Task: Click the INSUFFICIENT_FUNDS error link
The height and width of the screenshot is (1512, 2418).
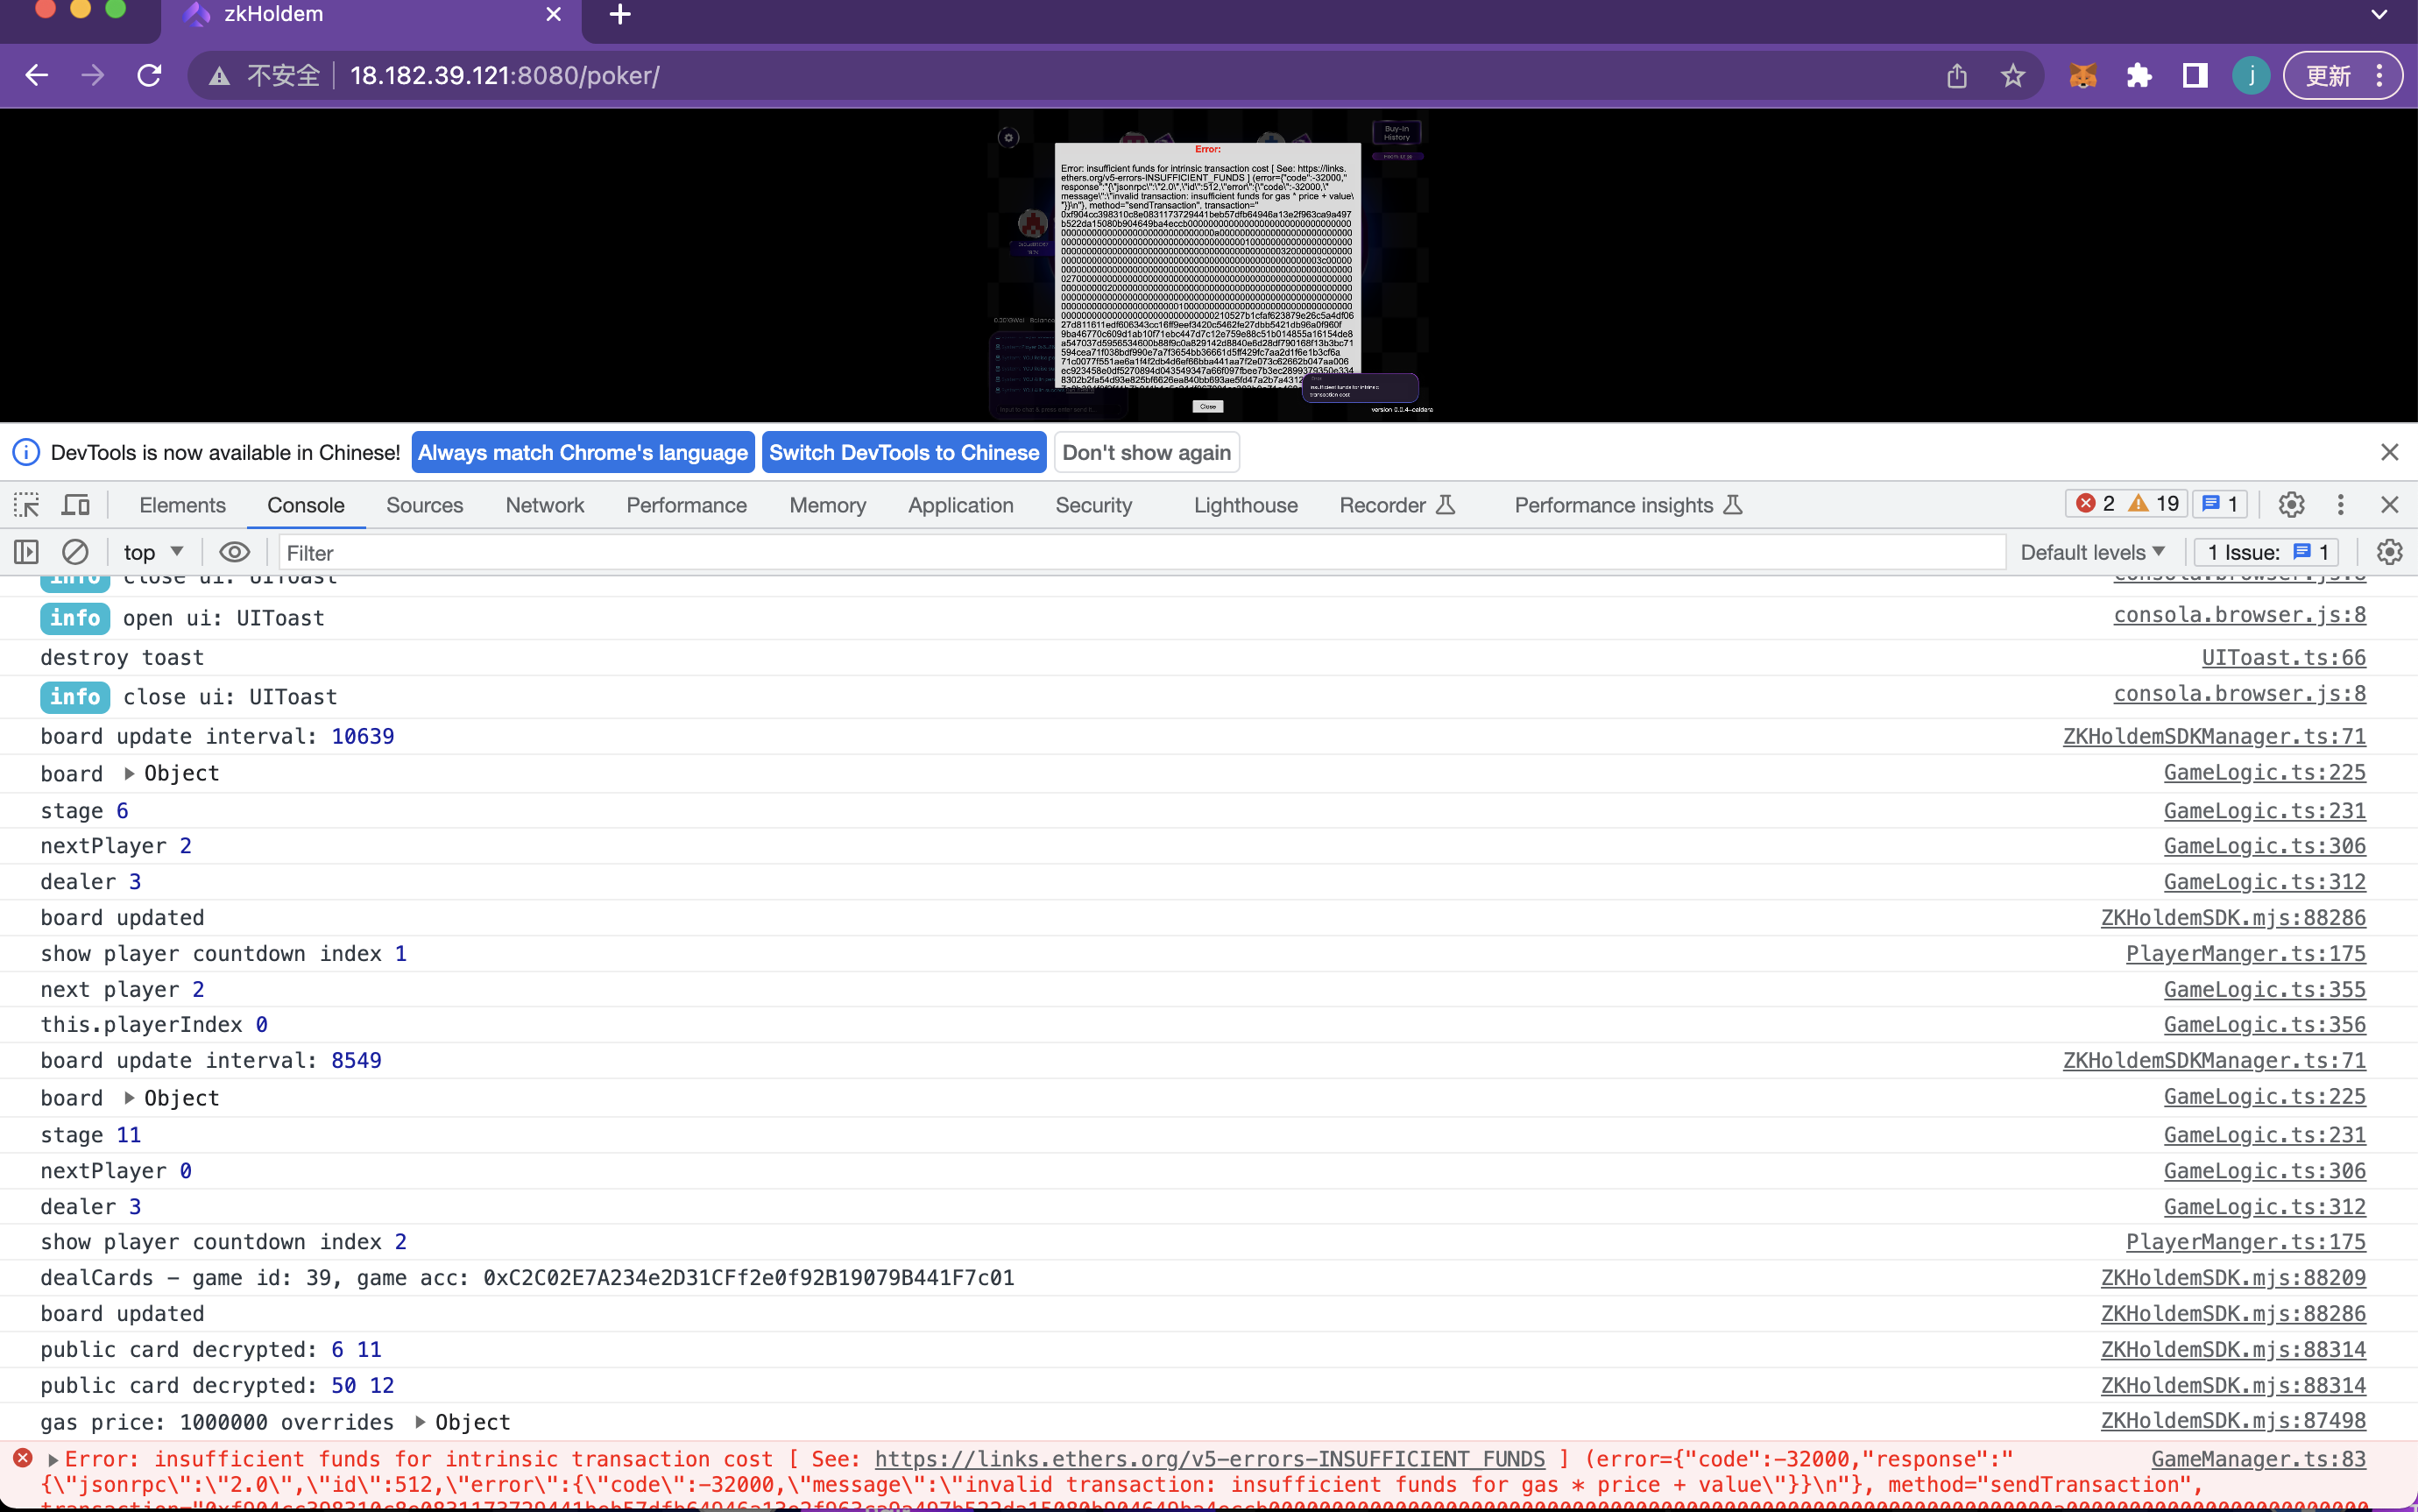Action: 1209,1458
